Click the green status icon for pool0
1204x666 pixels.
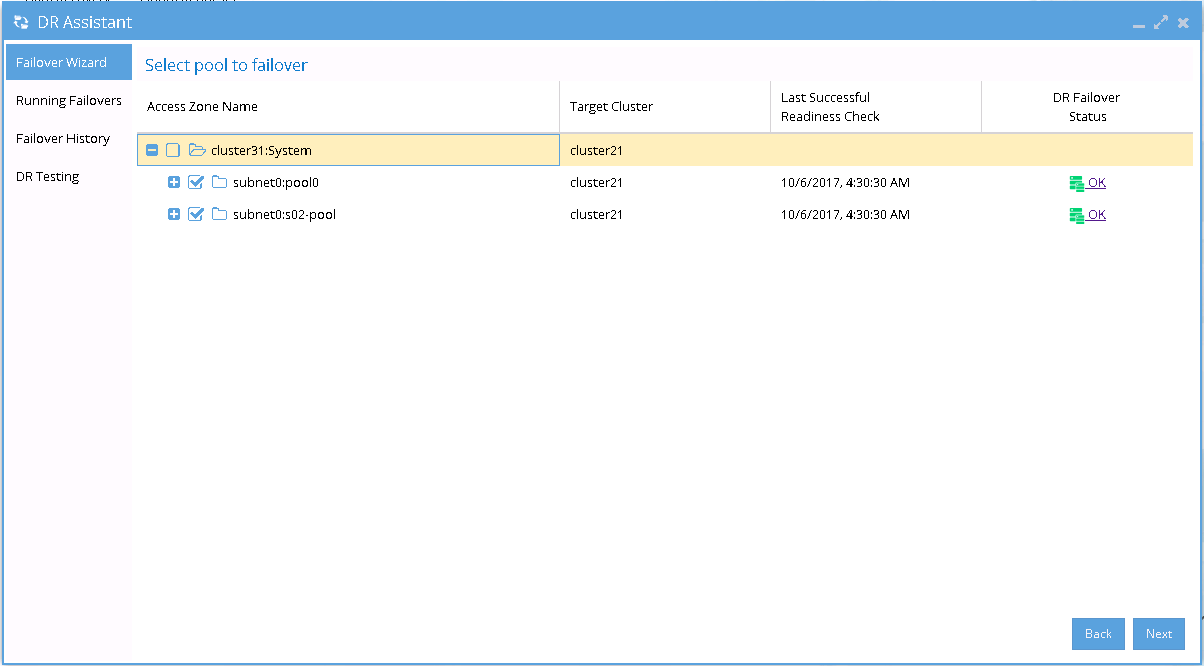(1076, 183)
